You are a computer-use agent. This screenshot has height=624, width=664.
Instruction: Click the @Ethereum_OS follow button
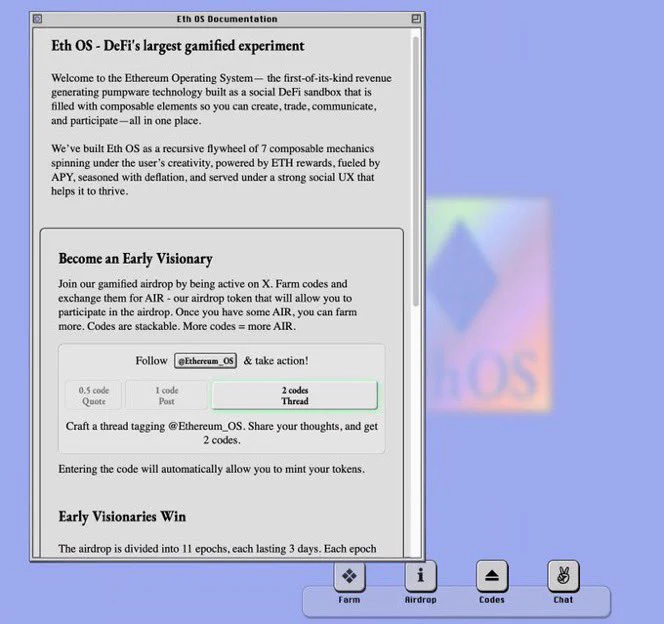[x=205, y=361]
